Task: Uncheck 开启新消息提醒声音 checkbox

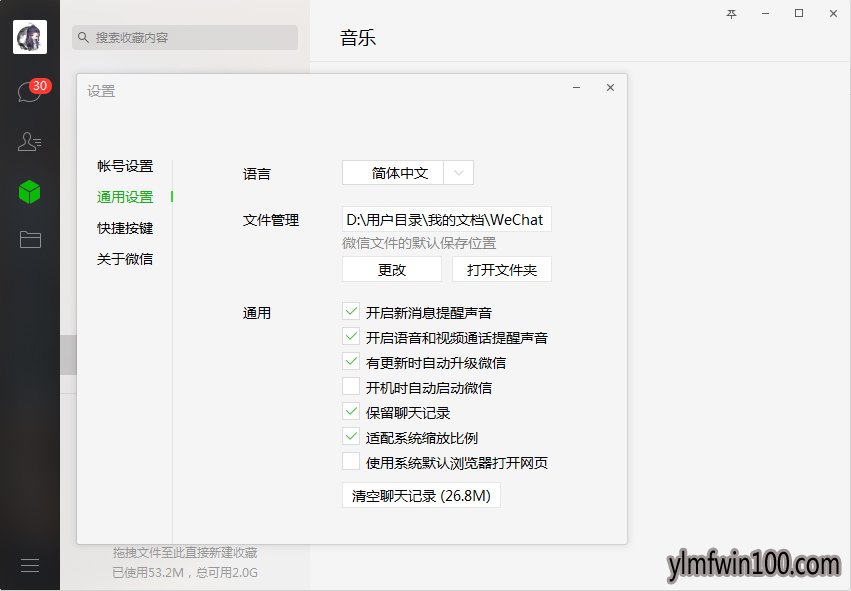Action: (351, 312)
